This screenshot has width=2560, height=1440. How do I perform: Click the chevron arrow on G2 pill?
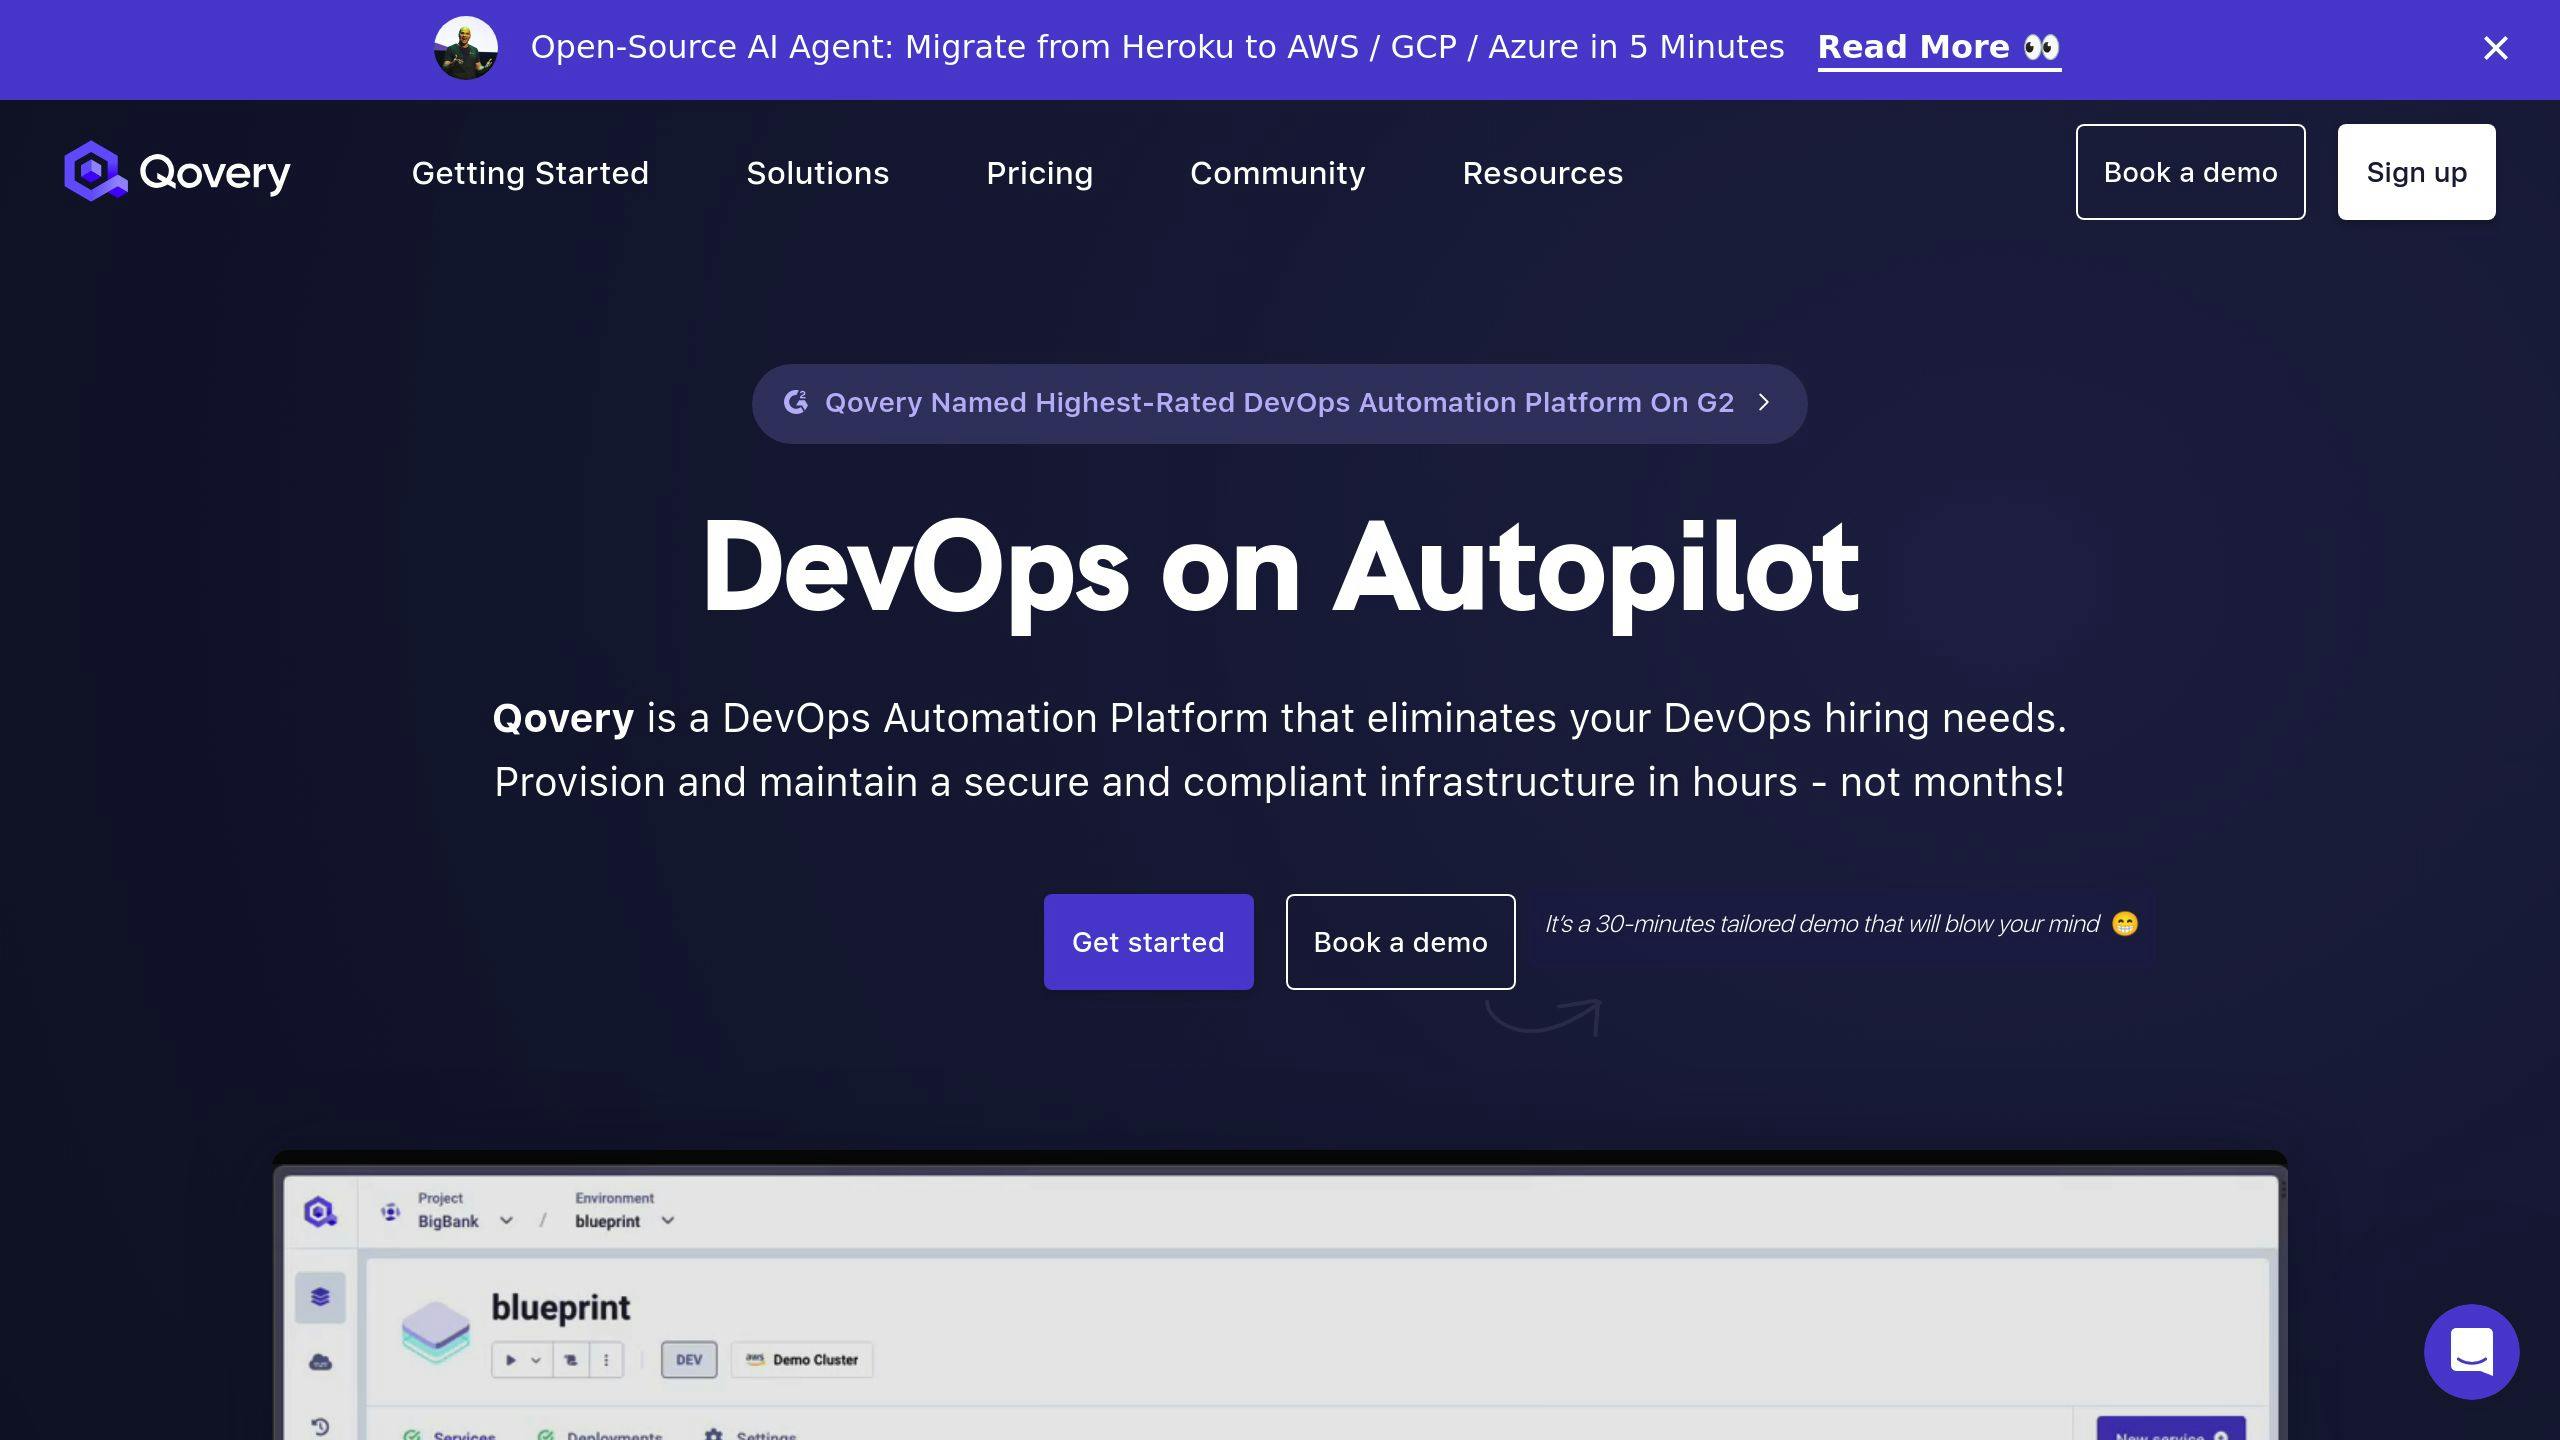click(x=1764, y=402)
